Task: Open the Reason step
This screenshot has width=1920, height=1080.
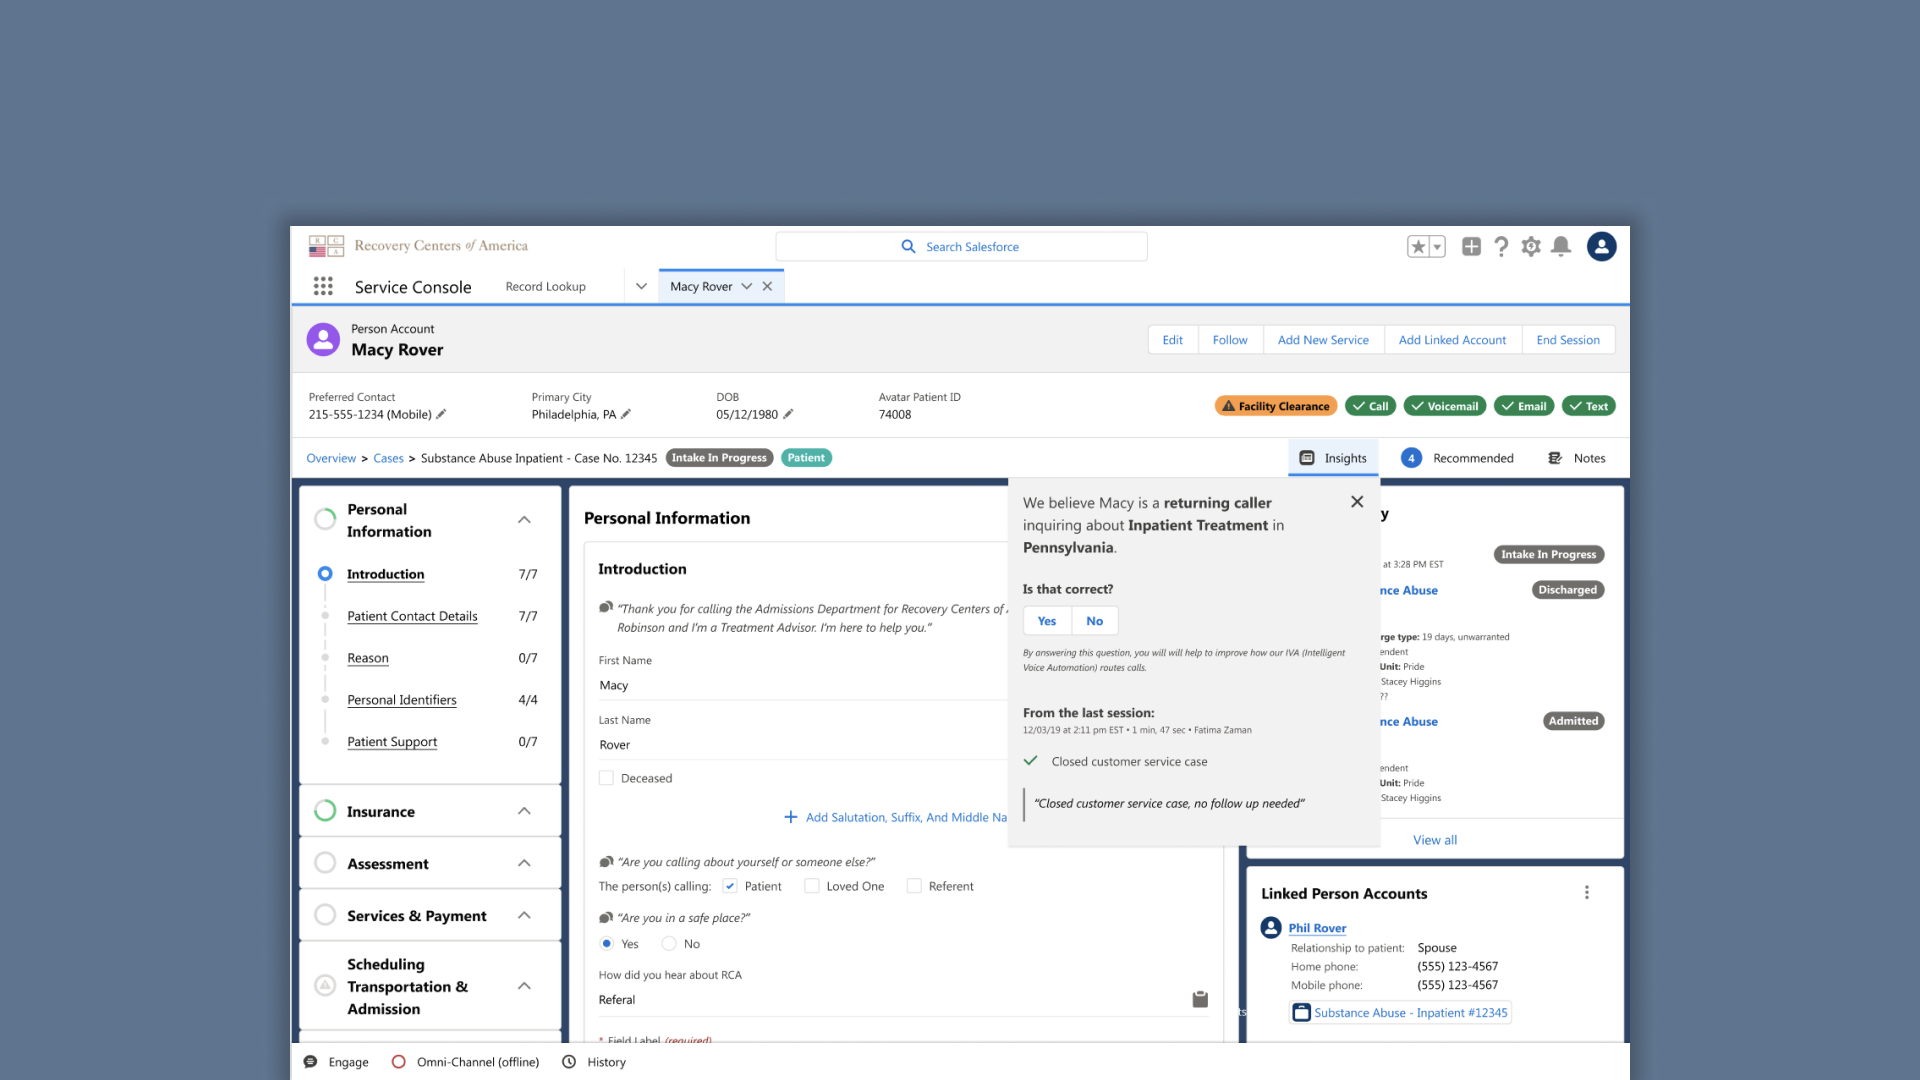Action: [368, 658]
